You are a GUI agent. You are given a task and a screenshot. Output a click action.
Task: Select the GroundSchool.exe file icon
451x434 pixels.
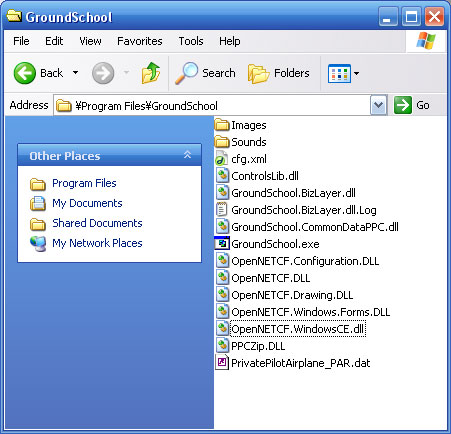[222, 244]
